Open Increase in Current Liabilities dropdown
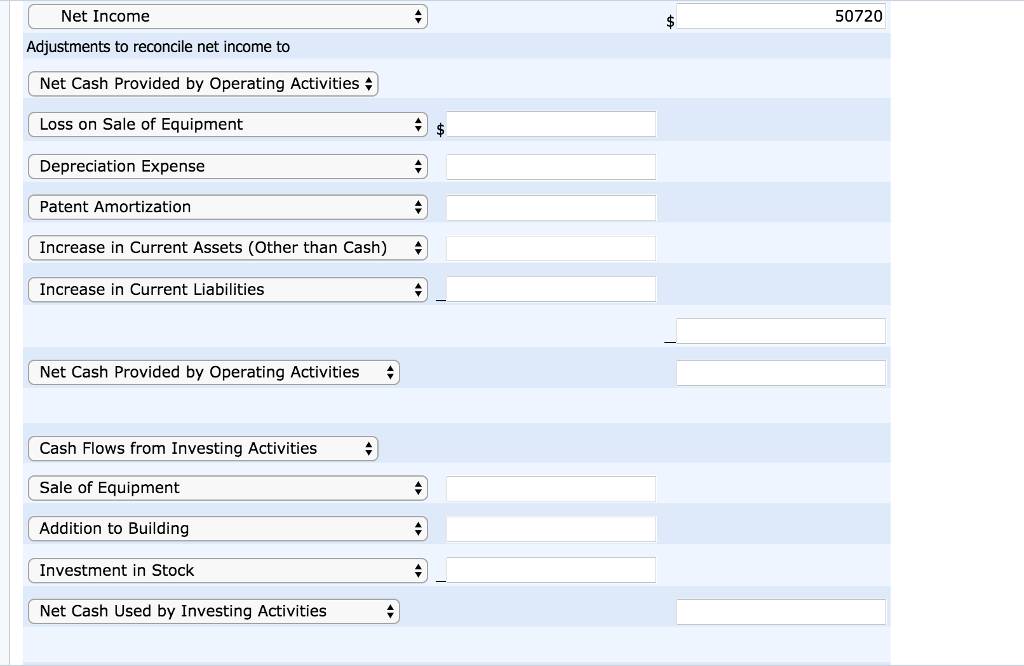Viewport: 1024px width, 666px height. point(228,290)
